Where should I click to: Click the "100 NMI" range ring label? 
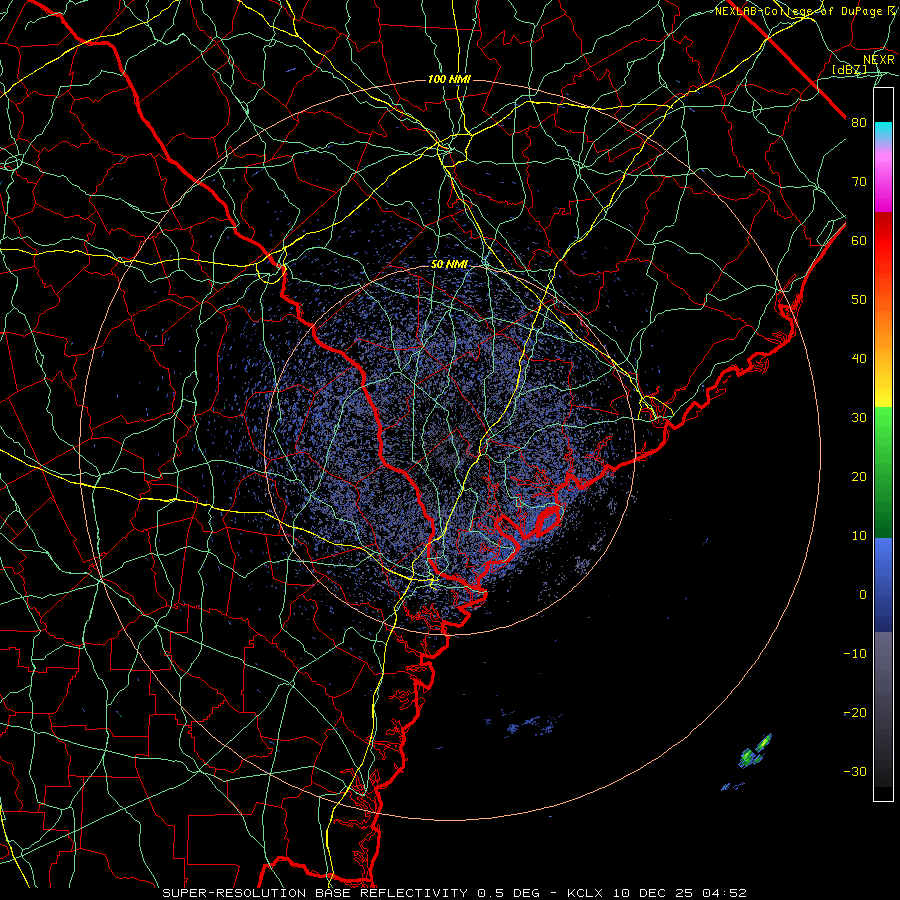tap(449, 79)
